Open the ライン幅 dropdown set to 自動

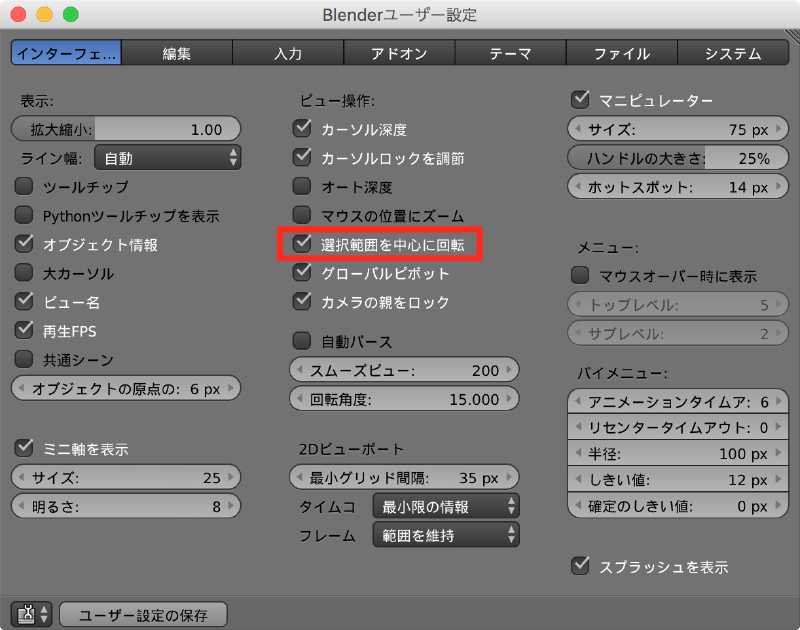click(x=167, y=158)
